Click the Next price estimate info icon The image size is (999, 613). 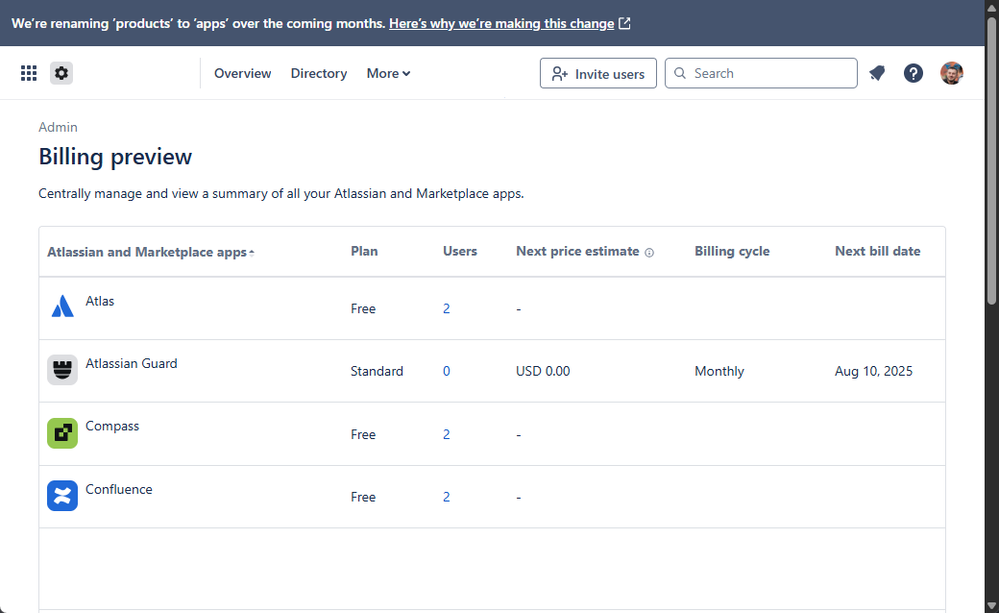click(x=649, y=252)
